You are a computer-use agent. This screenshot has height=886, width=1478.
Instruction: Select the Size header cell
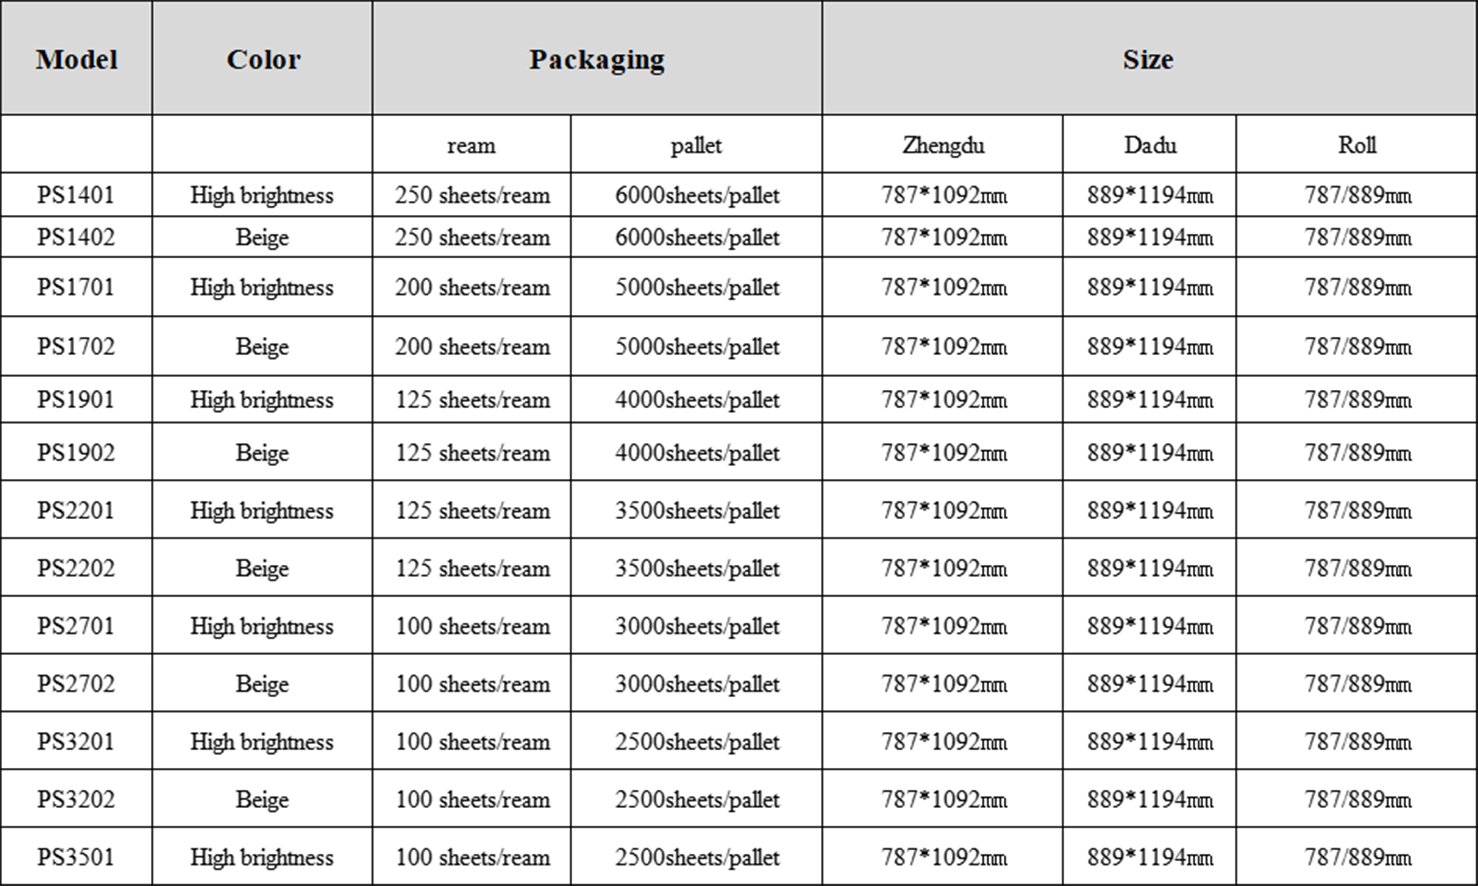(x=1148, y=59)
